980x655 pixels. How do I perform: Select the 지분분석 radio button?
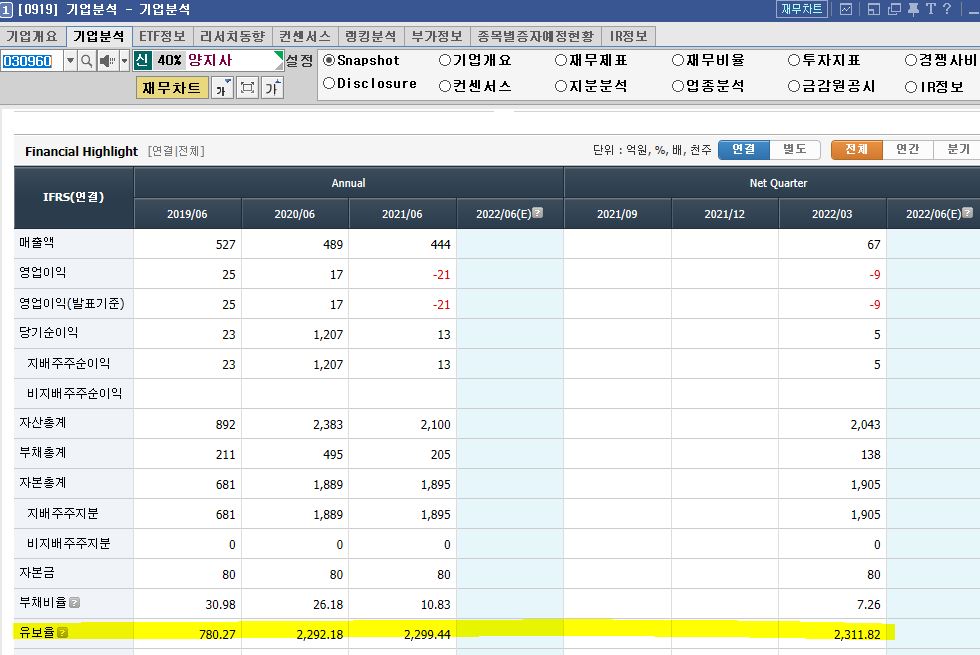pos(561,86)
